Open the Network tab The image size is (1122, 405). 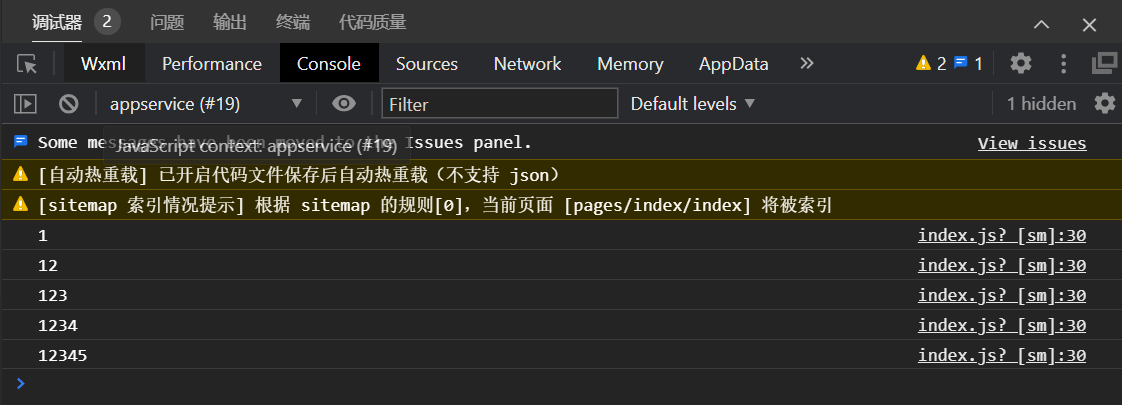click(527, 64)
